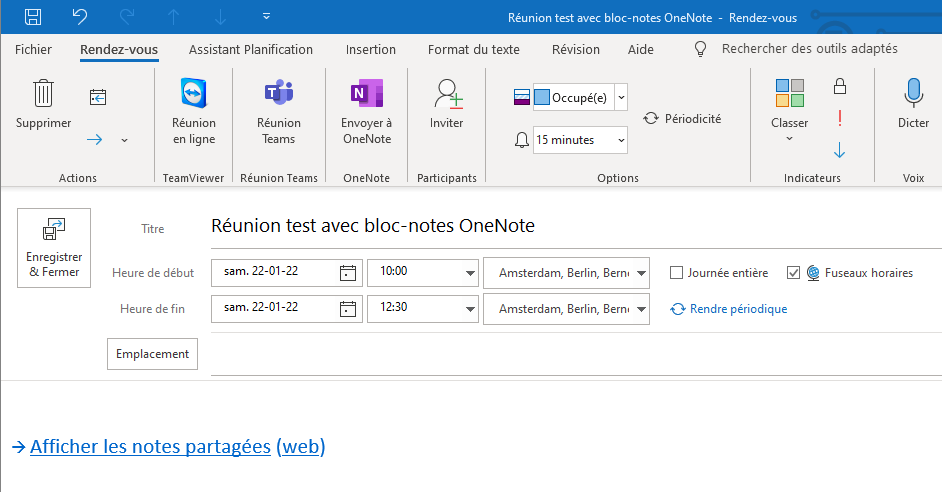Click the Previous item up arrow
Viewport: 942px width, 492px height.
pos(174,17)
